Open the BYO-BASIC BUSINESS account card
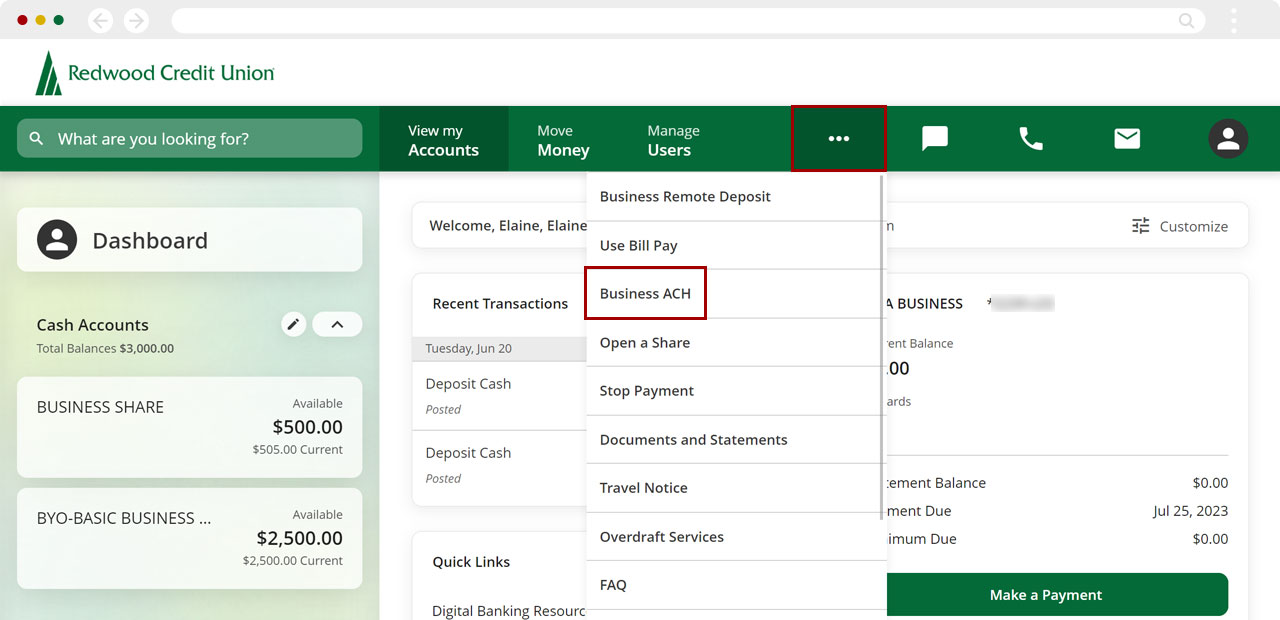 pyautogui.click(x=190, y=538)
